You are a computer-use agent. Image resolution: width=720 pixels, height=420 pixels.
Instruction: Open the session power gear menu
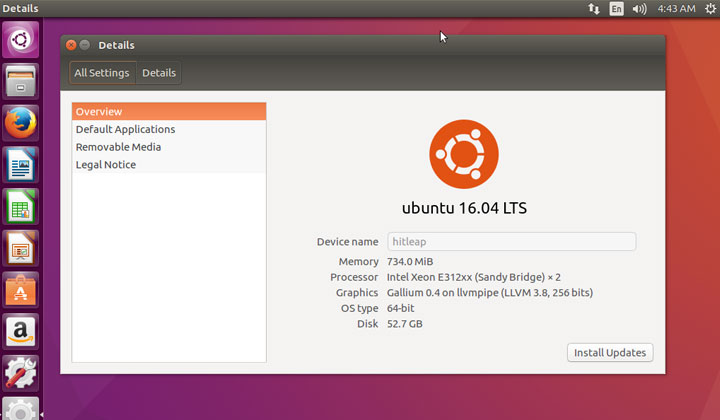point(710,9)
